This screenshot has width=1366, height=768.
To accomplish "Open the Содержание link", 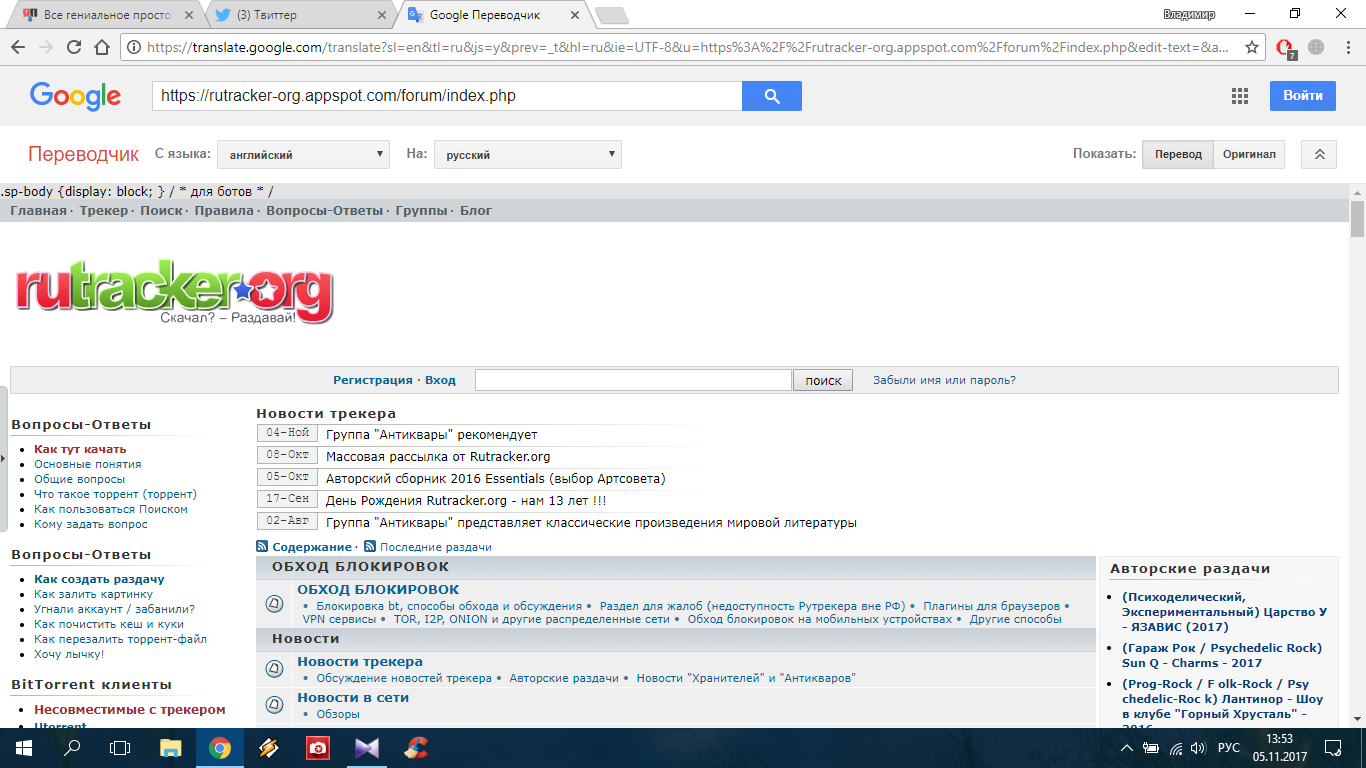I will 312,547.
